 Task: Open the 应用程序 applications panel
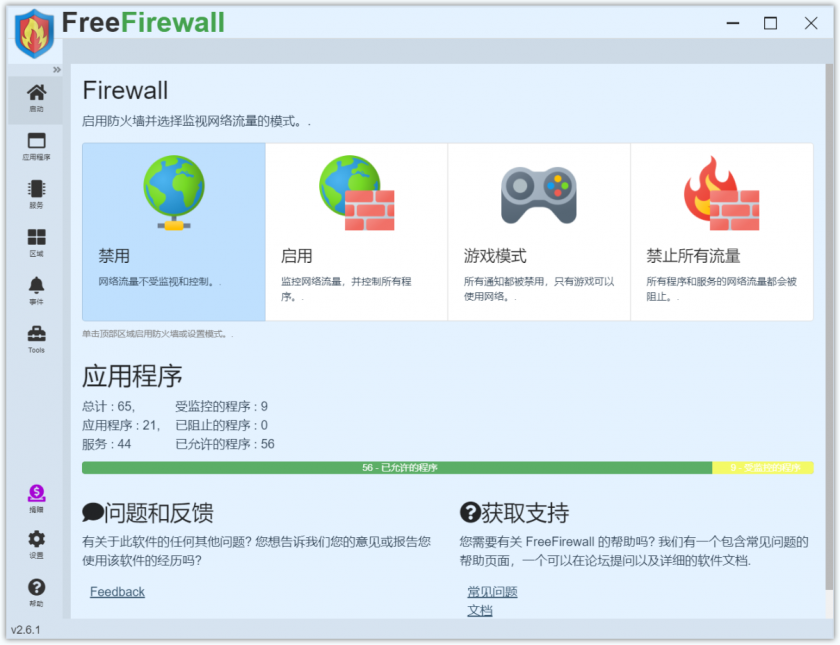click(x=36, y=143)
